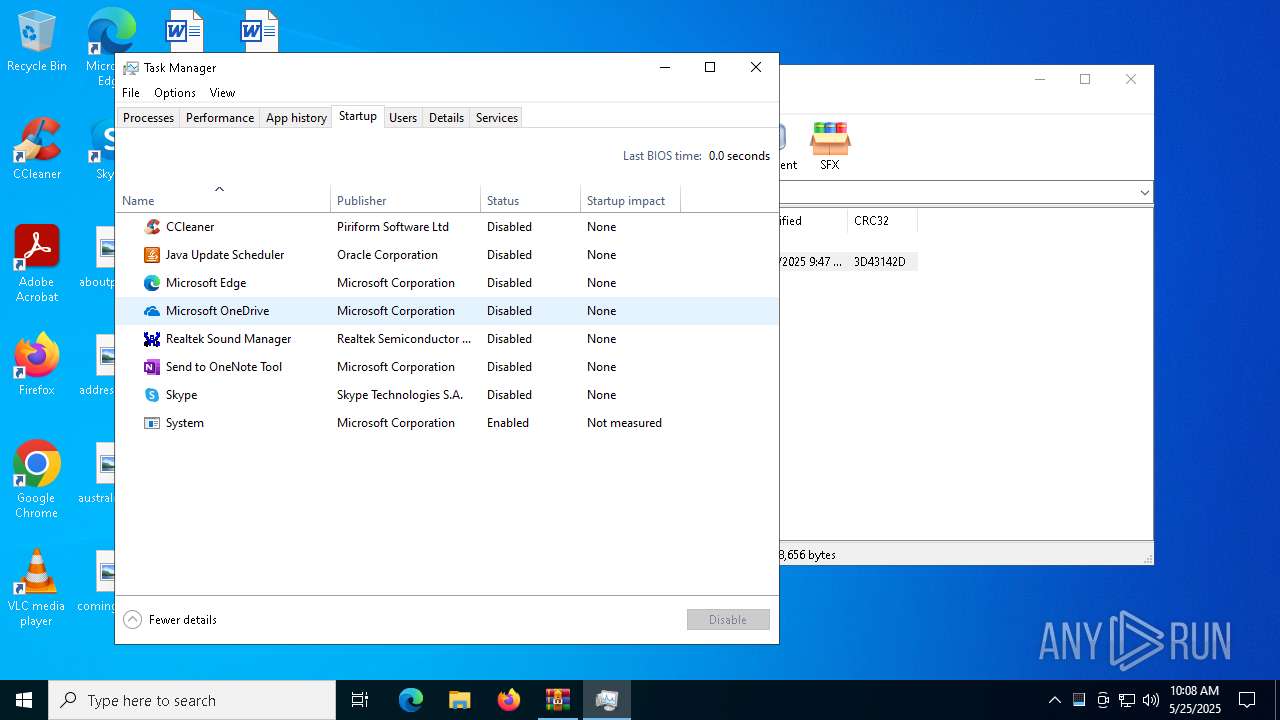Open the network icon in system tray
Screen dimensions: 1280x720
click(x=1127, y=700)
